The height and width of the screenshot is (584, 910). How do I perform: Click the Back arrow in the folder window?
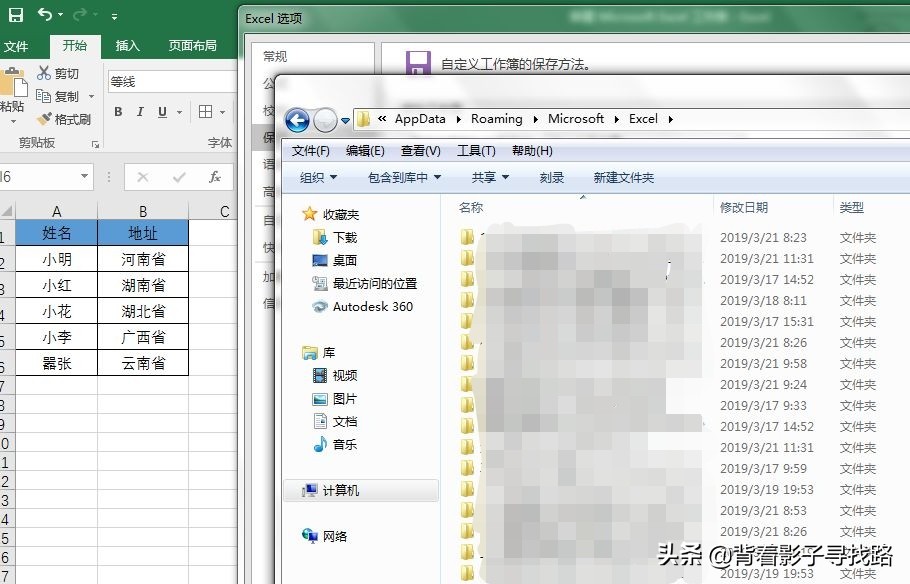(297, 121)
